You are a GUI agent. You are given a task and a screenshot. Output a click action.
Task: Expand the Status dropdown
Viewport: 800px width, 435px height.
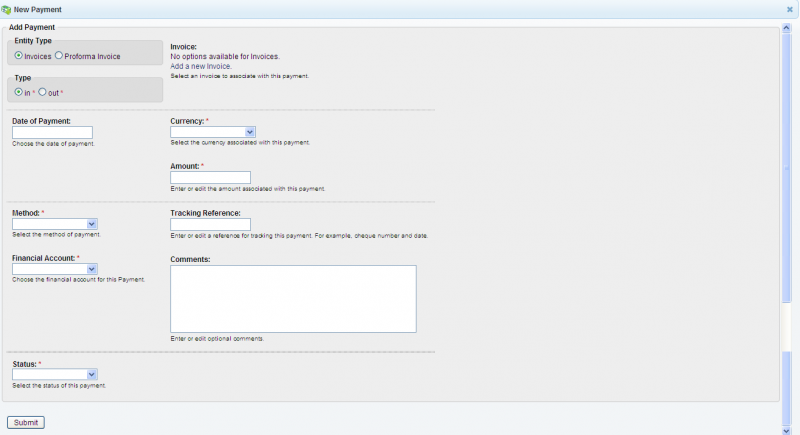[91, 375]
